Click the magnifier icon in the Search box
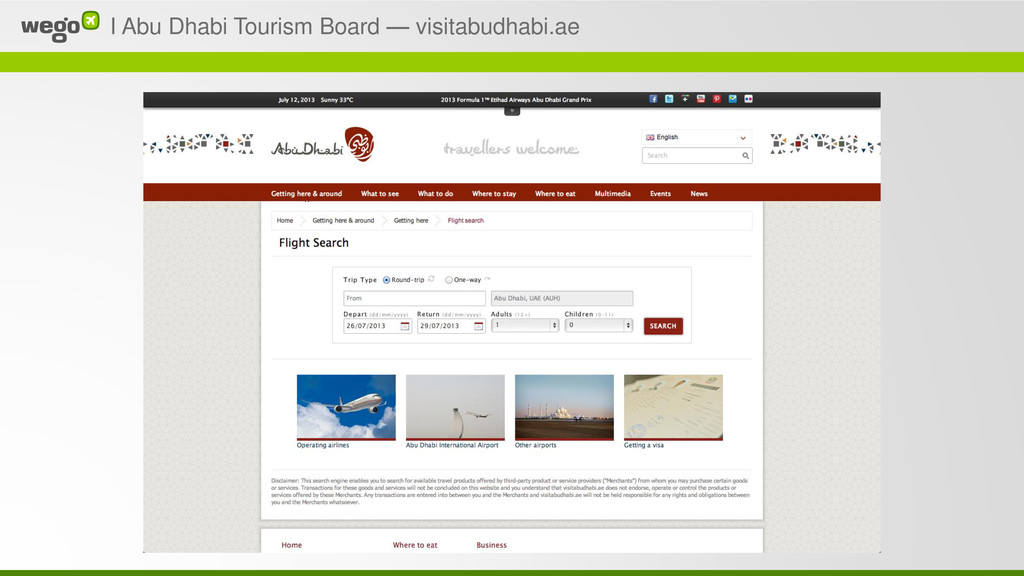Viewport: 1024px width, 576px height. click(745, 155)
